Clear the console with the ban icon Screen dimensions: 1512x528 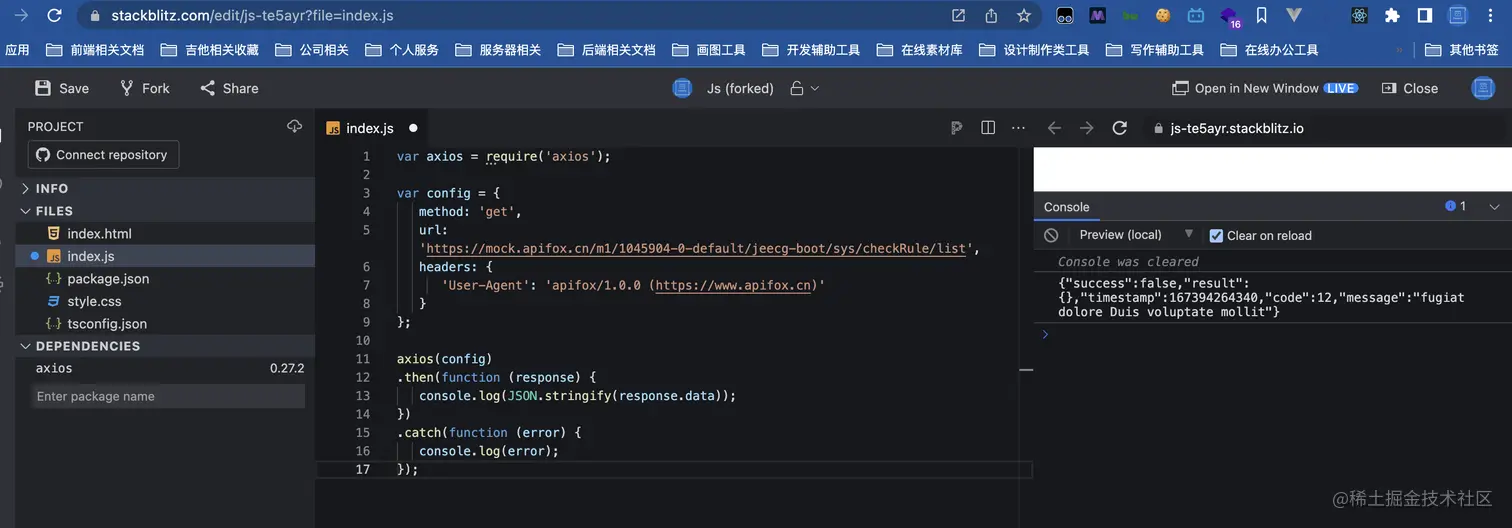pos(1051,235)
